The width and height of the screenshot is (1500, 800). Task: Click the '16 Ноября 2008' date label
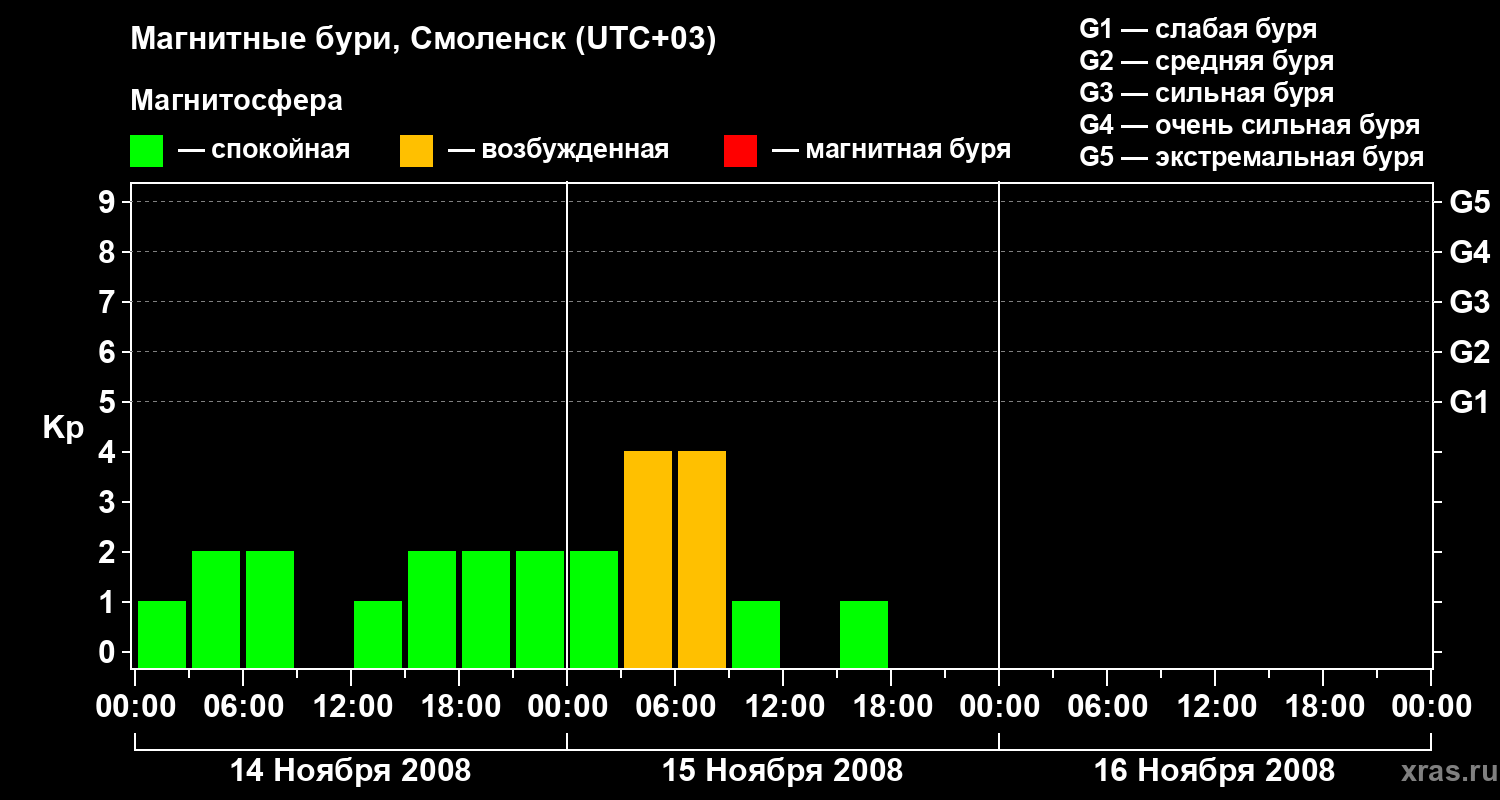tap(1214, 771)
